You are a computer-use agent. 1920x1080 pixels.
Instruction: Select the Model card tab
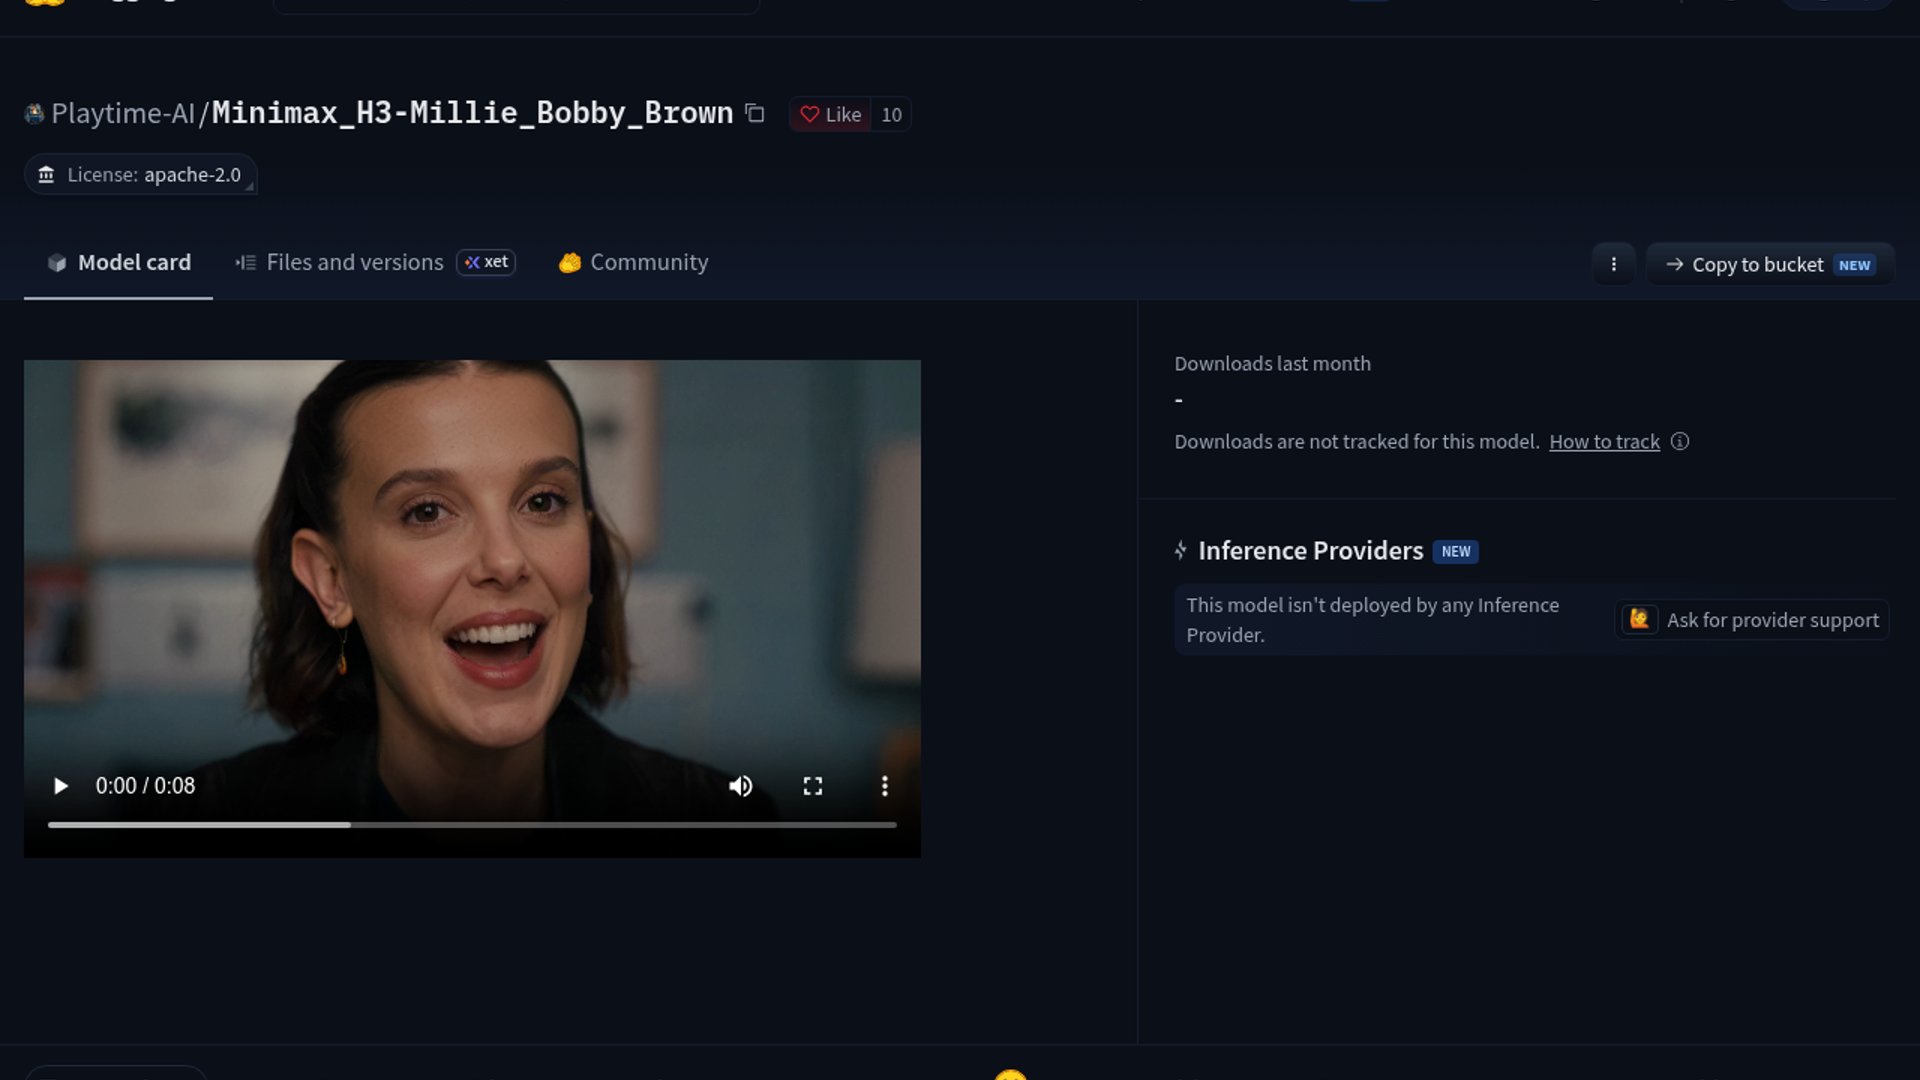click(118, 262)
